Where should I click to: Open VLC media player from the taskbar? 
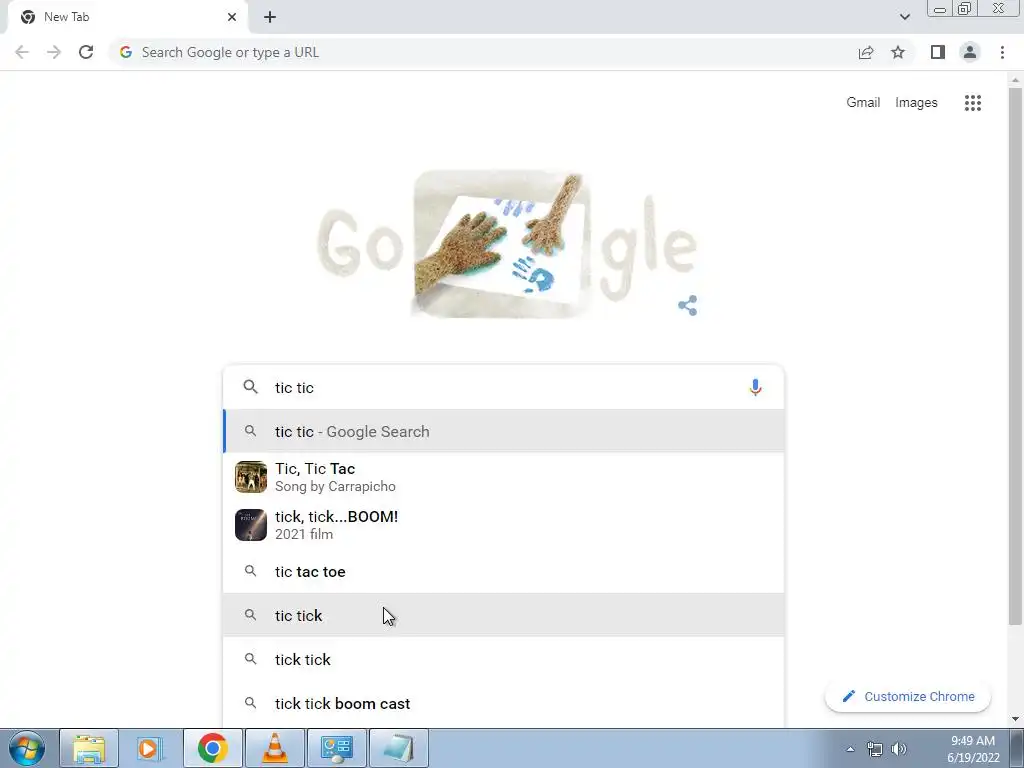pyautogui.click(x=274, y=748)
